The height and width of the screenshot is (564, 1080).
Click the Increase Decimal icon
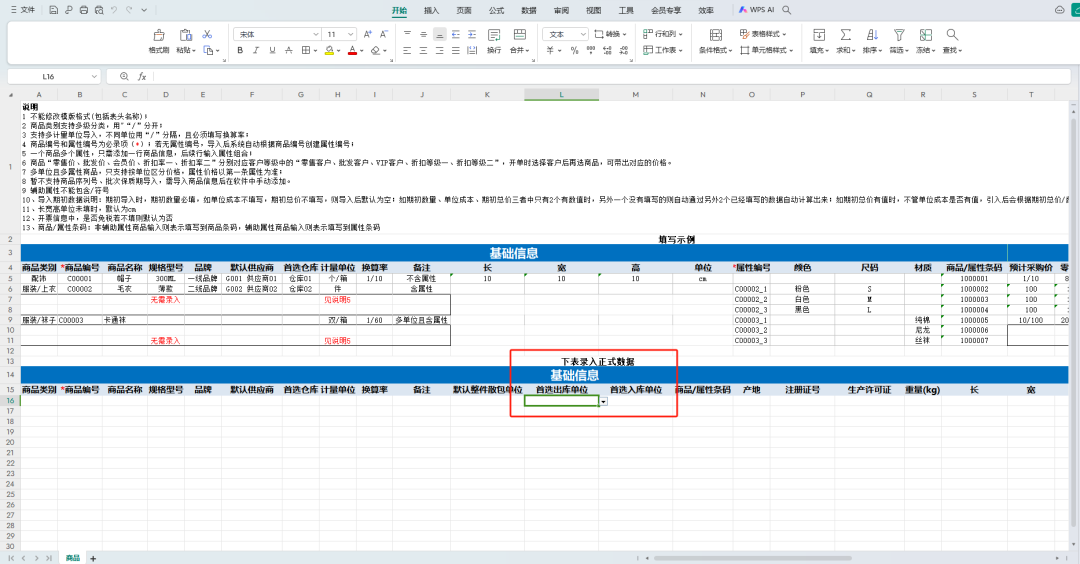pos(607,50)
